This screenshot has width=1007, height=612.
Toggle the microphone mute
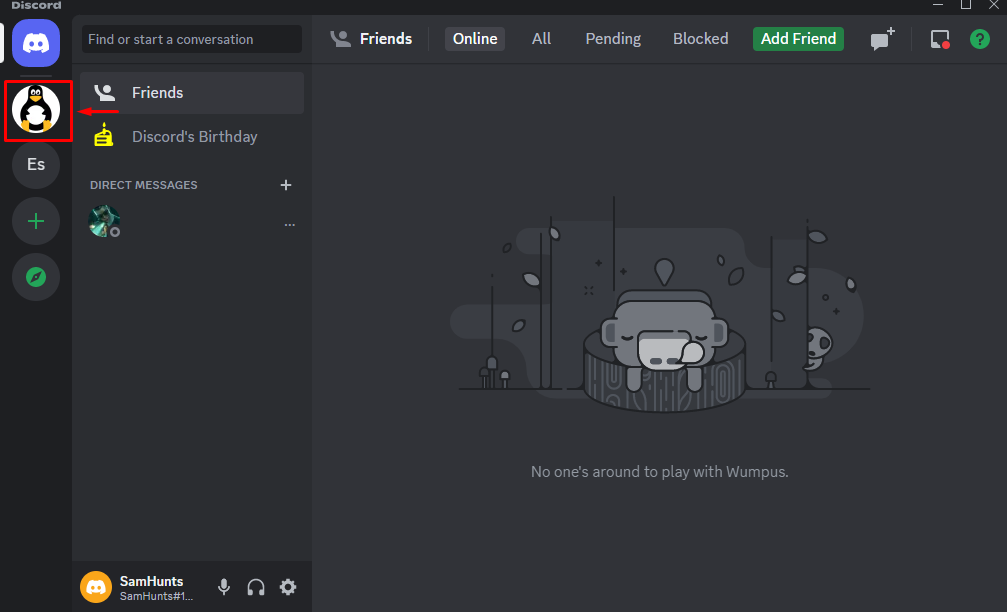point(223,587)
